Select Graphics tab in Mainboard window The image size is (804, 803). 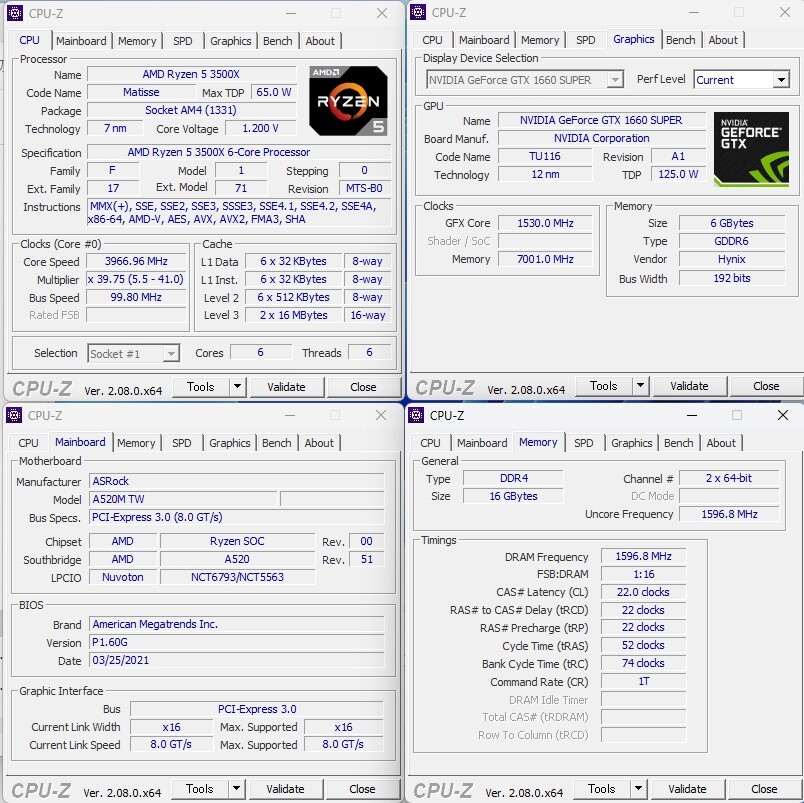point(230,443)
